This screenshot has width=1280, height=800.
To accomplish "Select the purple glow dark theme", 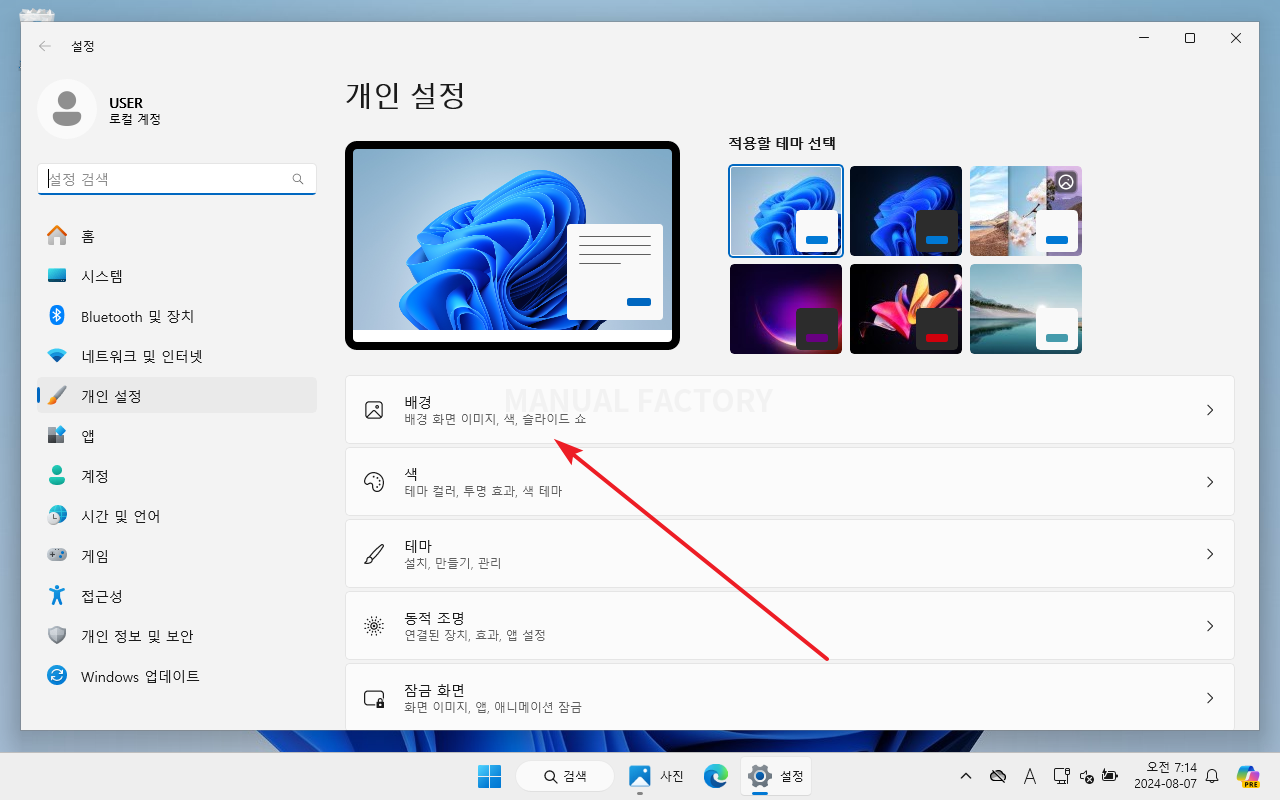I will coord(786,309).
